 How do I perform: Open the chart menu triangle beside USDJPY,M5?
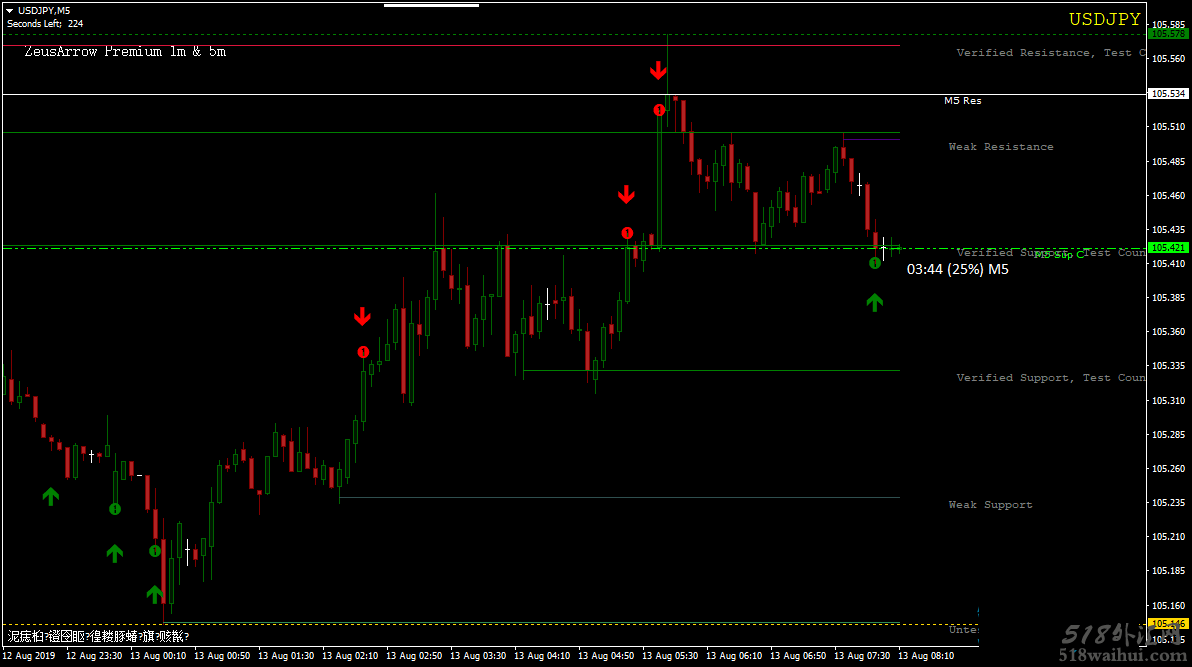pyautogui.click(x=10, y=11)
